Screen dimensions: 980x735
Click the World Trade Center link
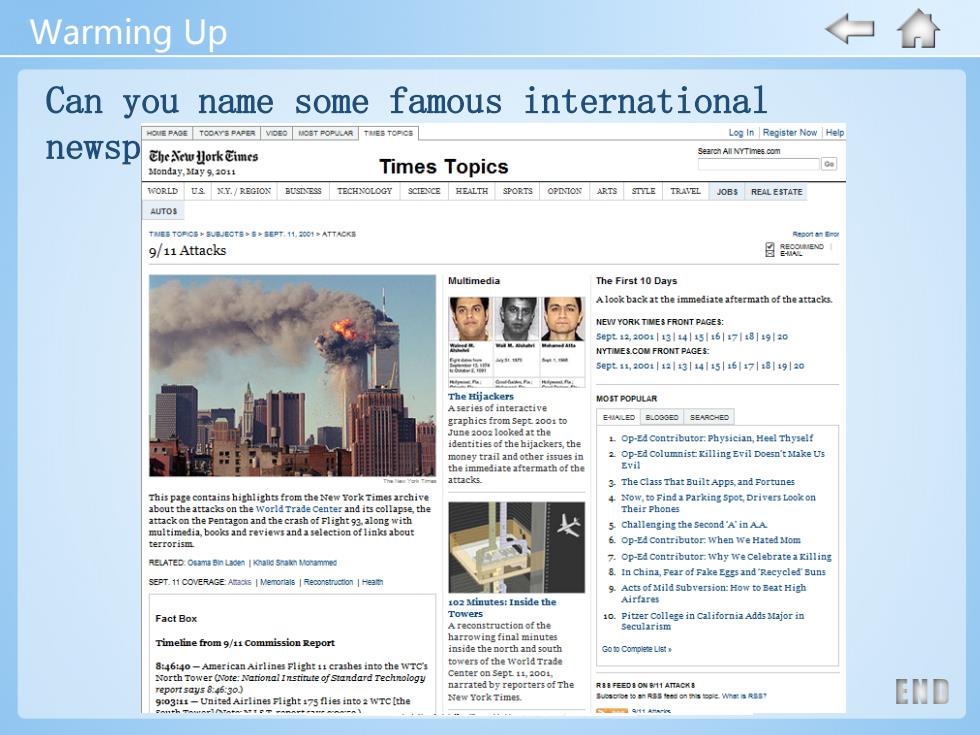point(299,509)
